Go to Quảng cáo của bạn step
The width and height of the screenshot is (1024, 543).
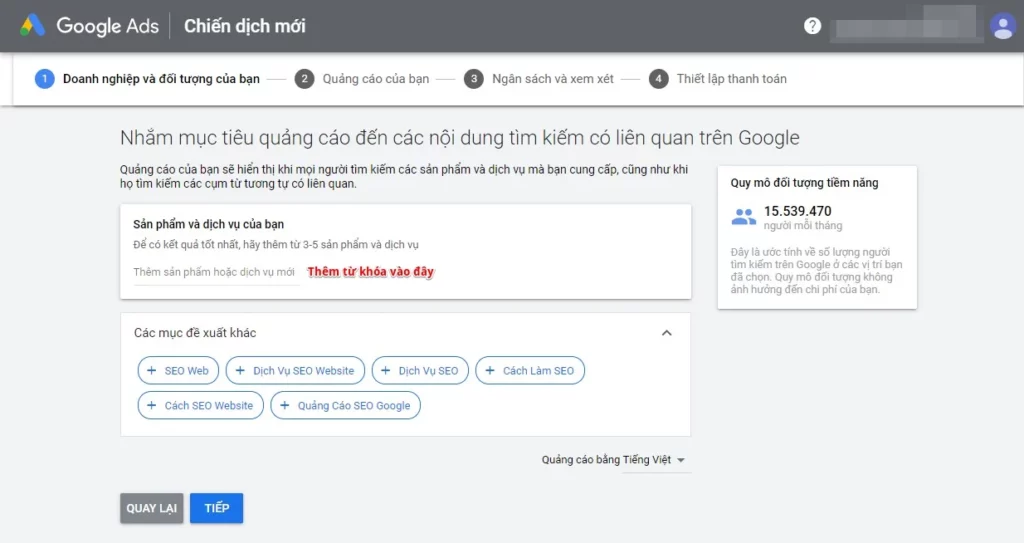pyautogui.click(x=376, y=79)
